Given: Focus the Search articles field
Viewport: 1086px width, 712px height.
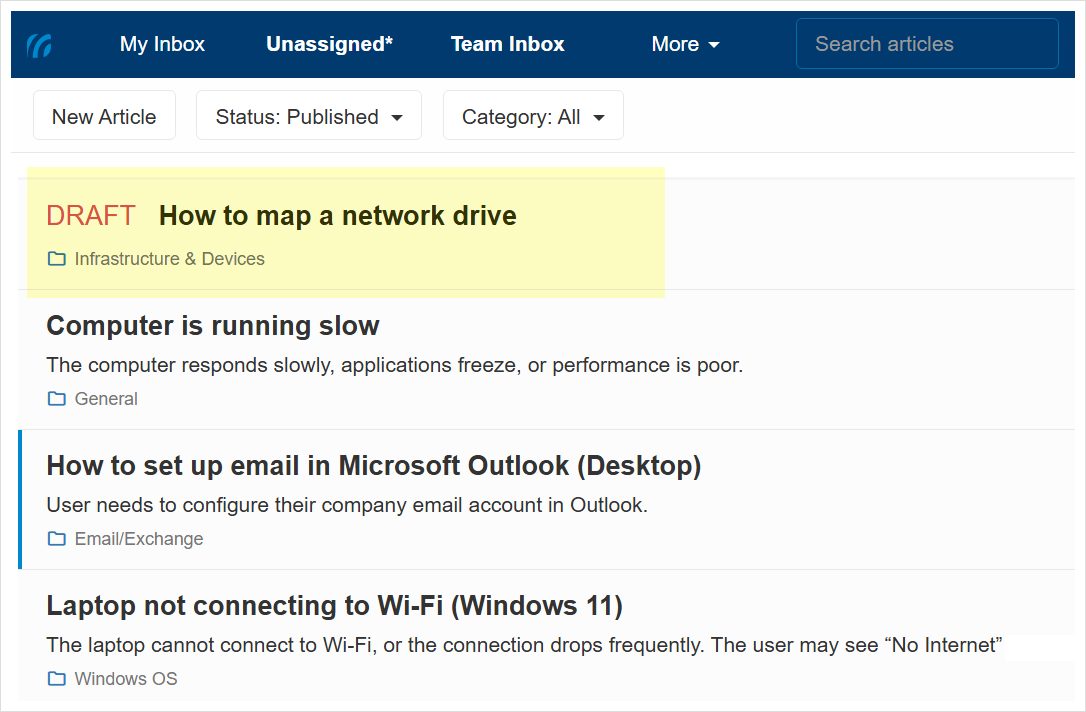Looking at the screenshot, I should pos(926,44).
